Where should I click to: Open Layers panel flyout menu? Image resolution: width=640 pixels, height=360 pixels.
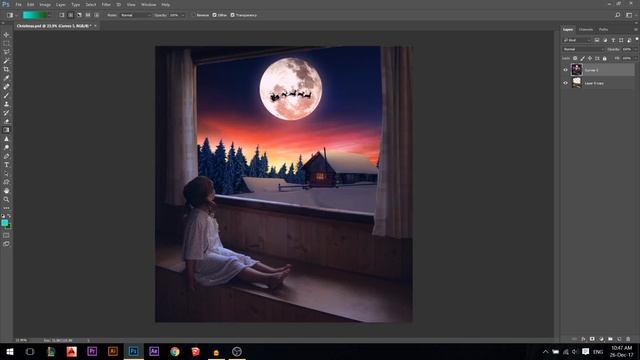tap(636, 29)
